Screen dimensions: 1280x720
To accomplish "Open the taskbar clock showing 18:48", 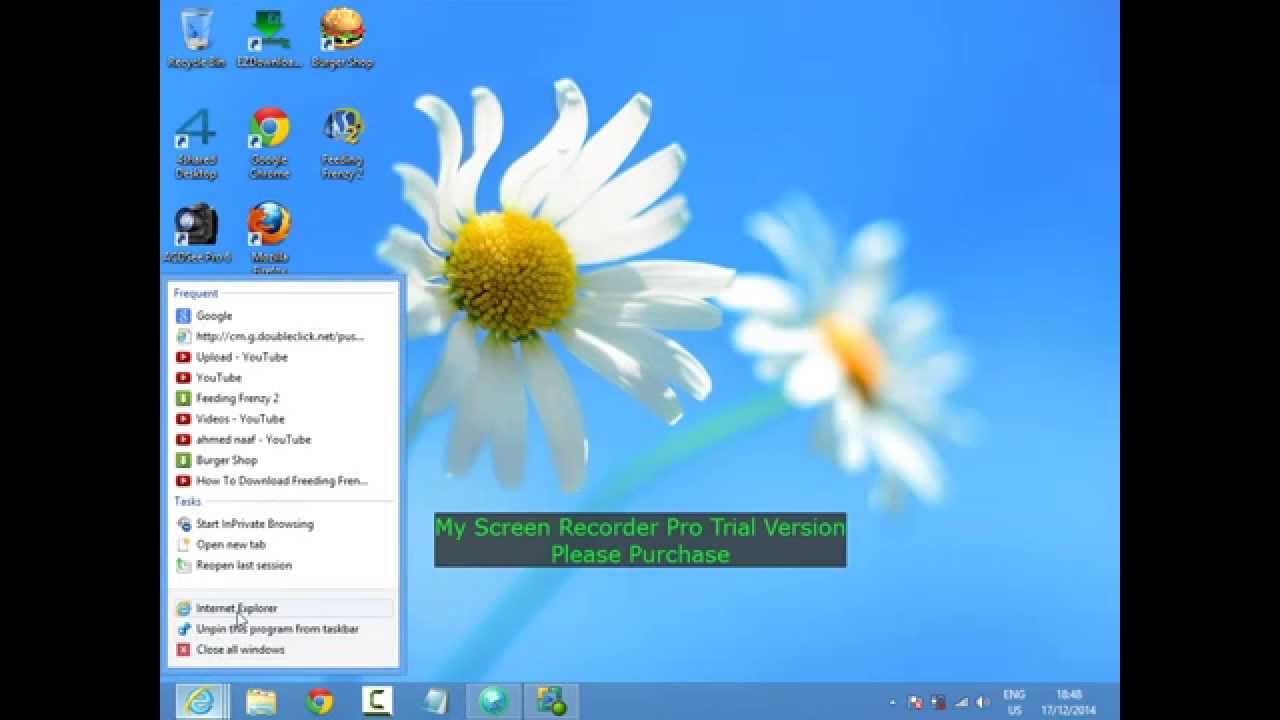I will tap(1067, 702).
